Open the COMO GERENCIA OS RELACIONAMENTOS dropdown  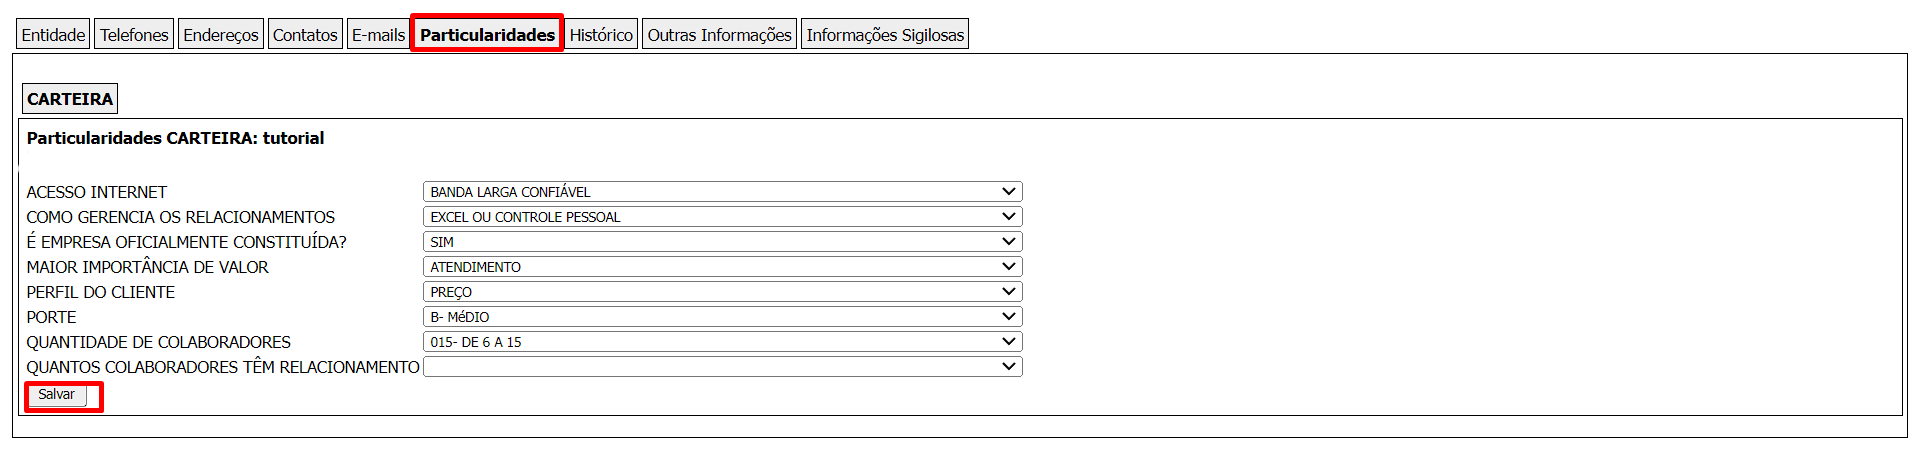pyautogui.click(x=722, y=217)
